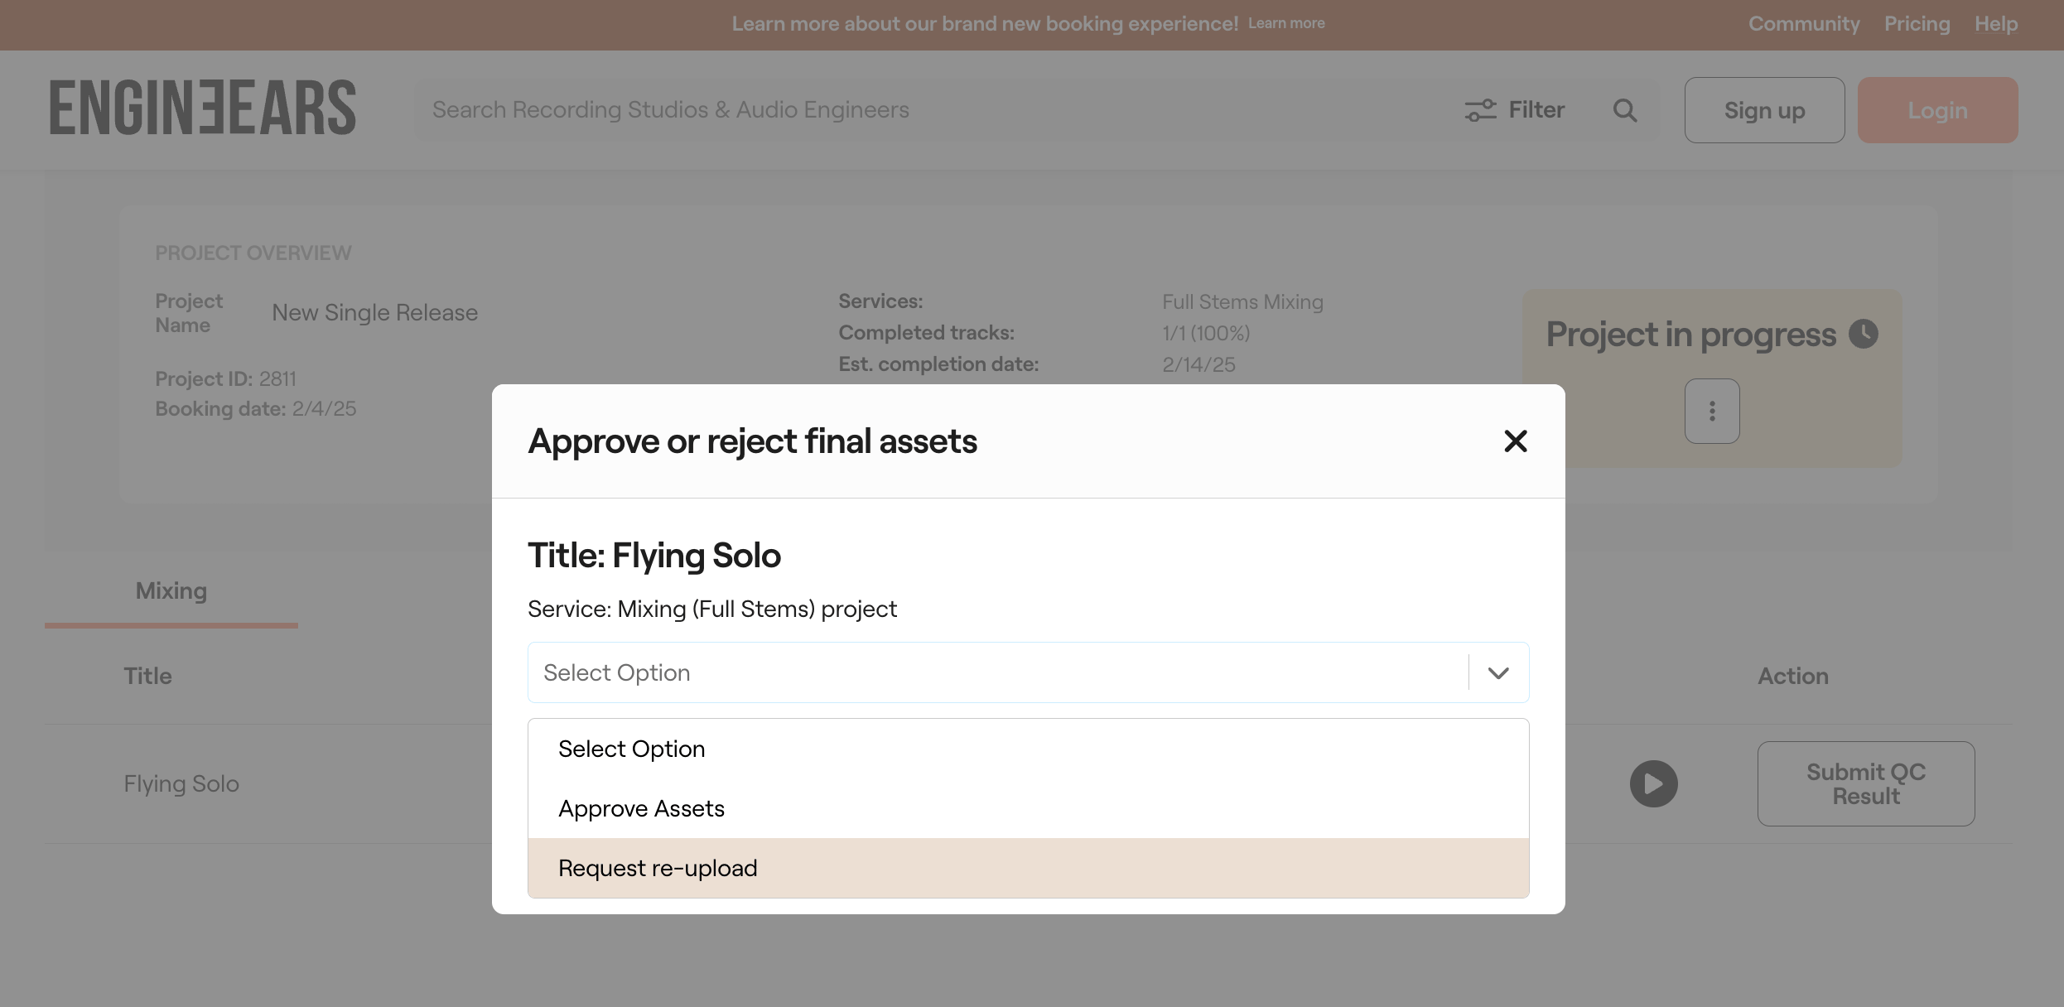2064x1007 pixels.
Task: Click the Sign up button
Action: pos(1763,110)
